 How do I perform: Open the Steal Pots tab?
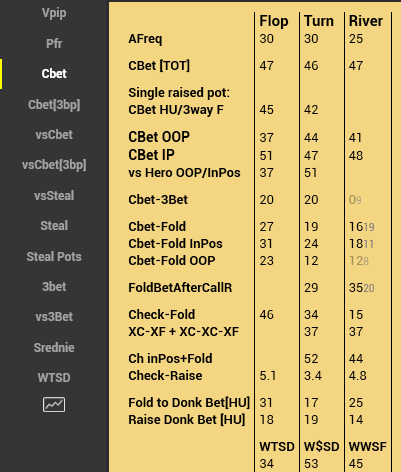click(54, 257)
